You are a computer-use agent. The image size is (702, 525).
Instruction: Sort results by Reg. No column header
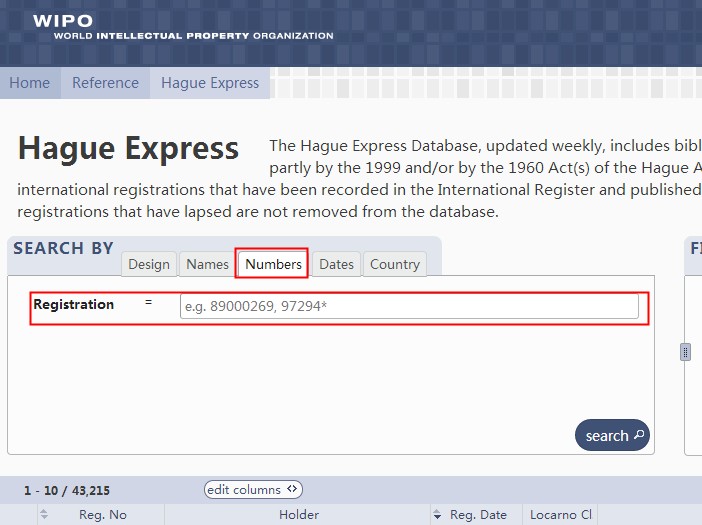pyautogui.click(x=103, y=515)
